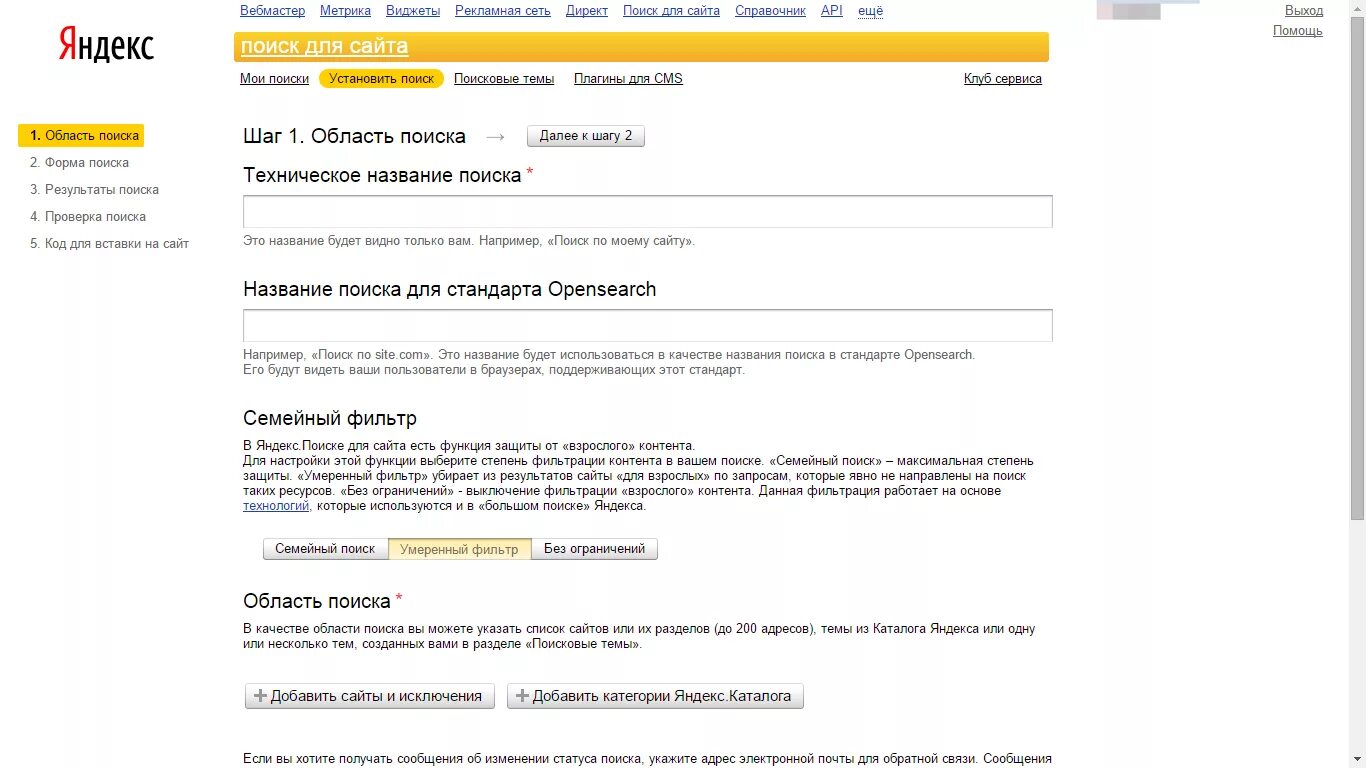The width and height of the screenshot is (1366, 768).
Task: Go to step 1. Область поиска
Action: tap(81, 136)
